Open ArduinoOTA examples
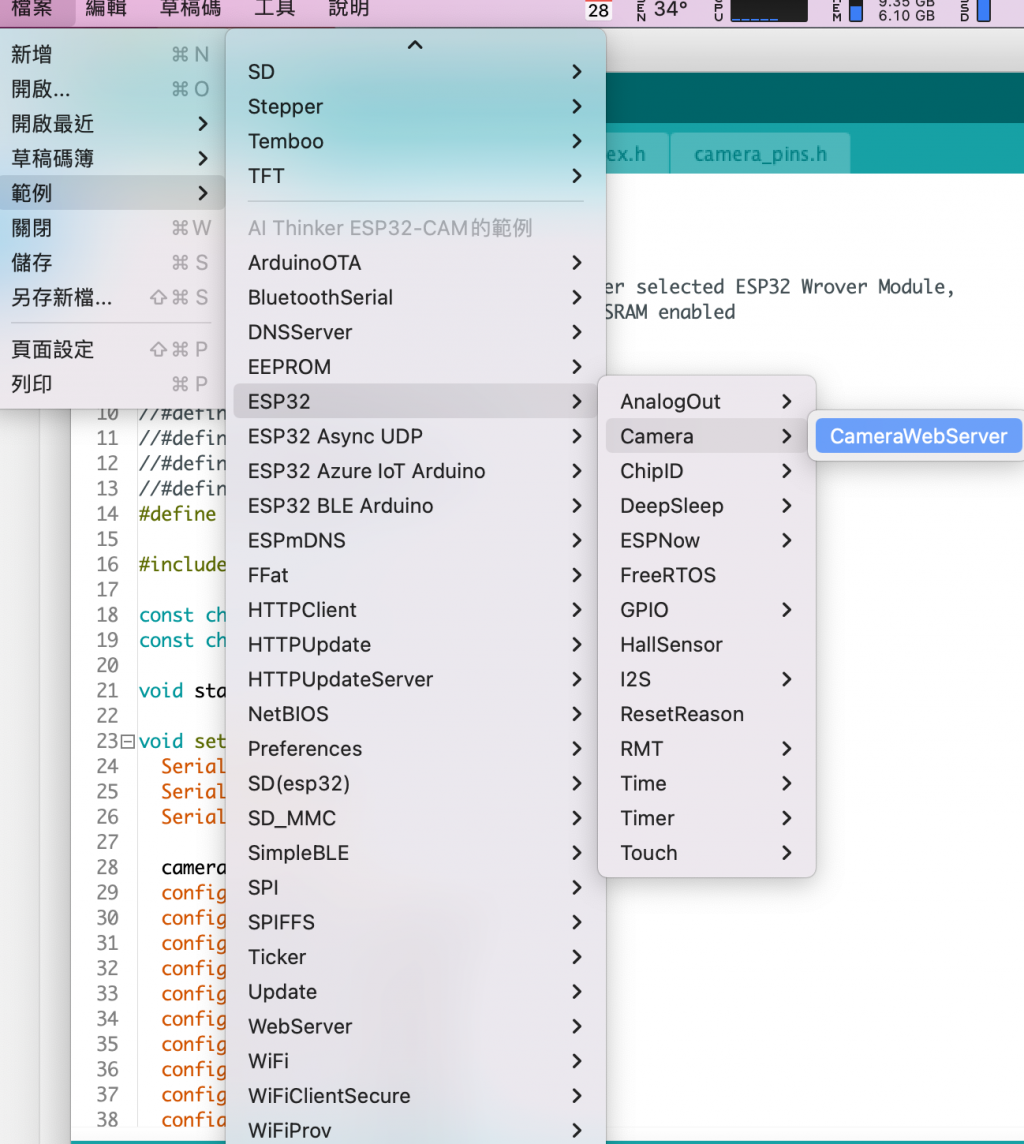Screen dimensions: 1024x1144 click(416, 263)
